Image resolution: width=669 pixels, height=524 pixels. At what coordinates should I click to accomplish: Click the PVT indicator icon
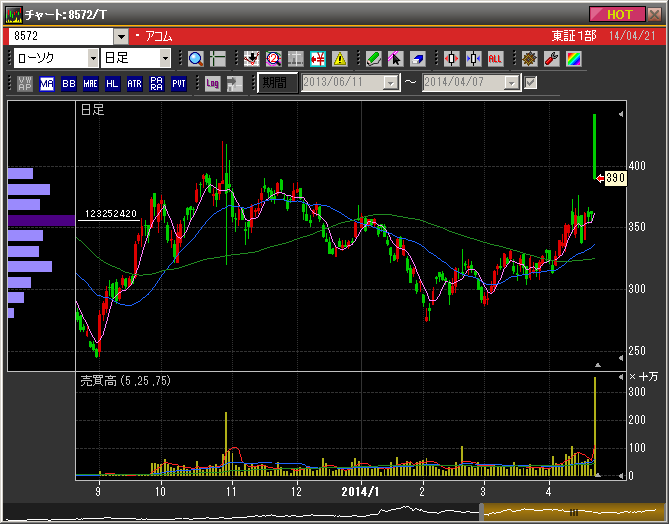coord(178,83)
